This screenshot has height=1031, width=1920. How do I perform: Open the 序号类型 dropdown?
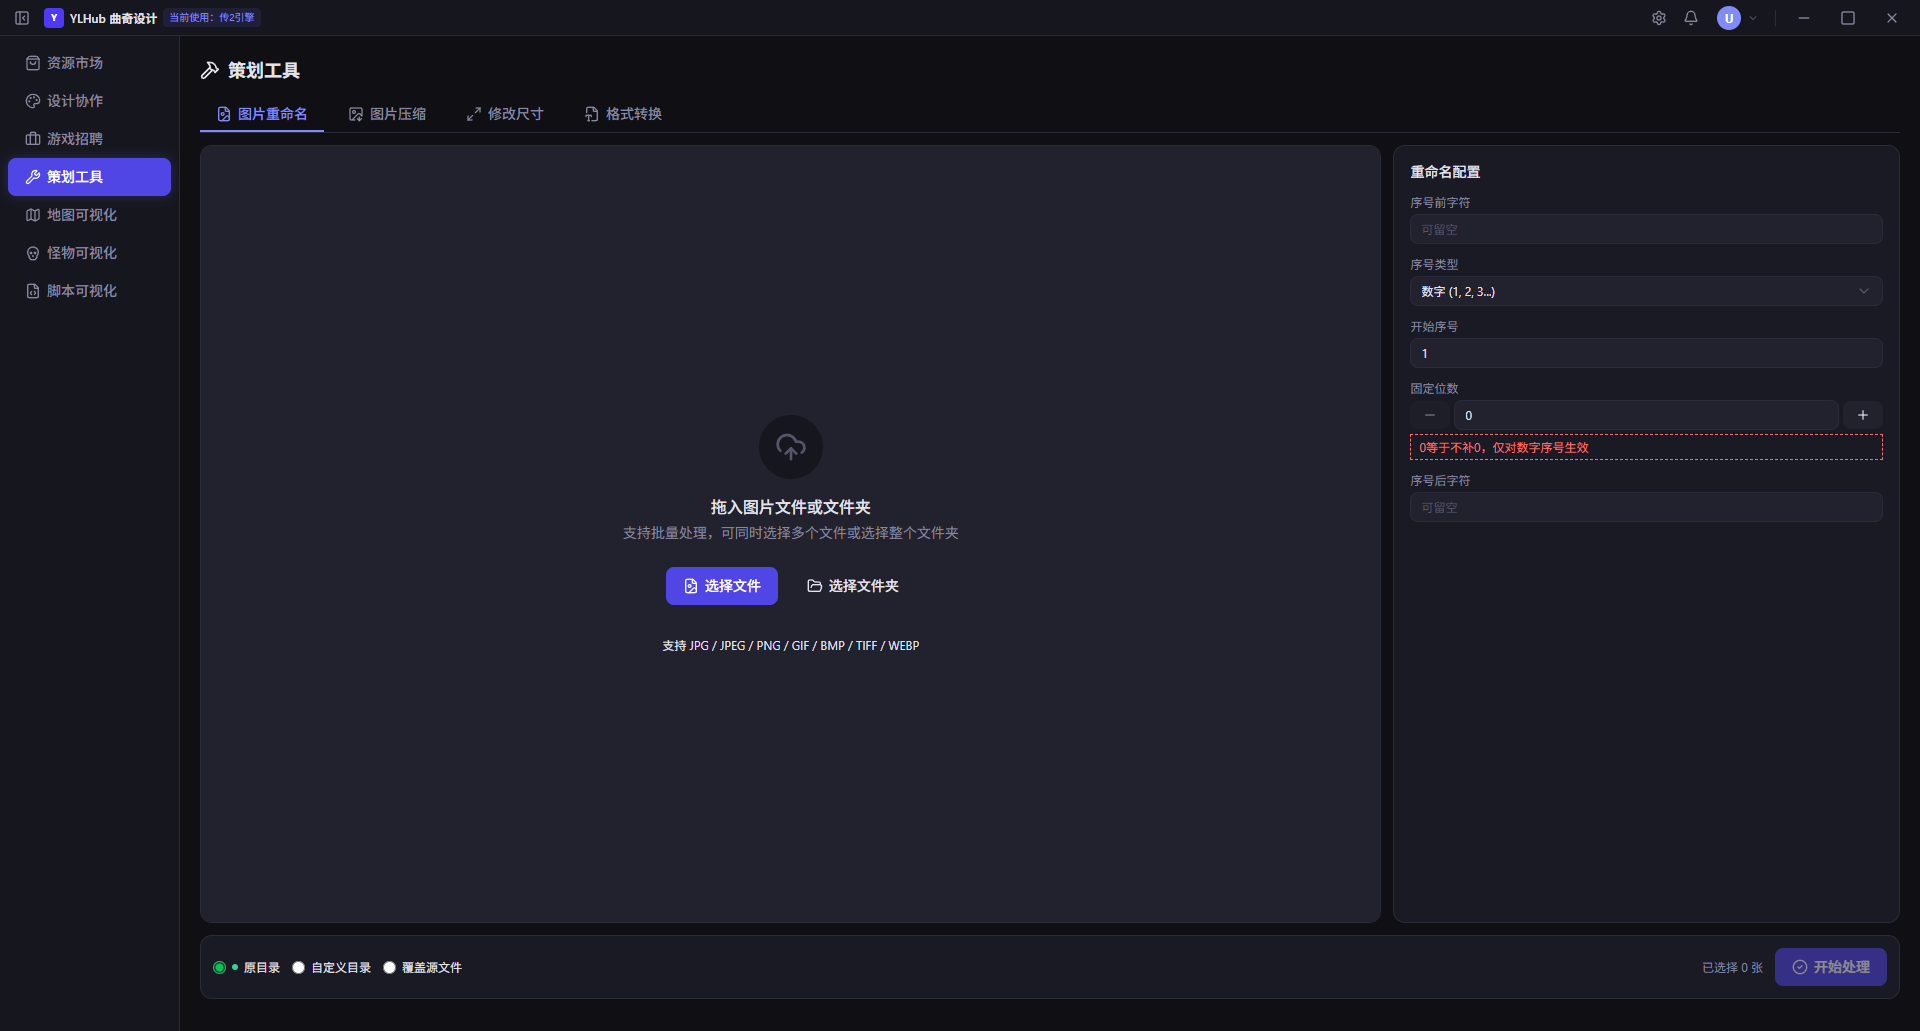[1646, 291]
